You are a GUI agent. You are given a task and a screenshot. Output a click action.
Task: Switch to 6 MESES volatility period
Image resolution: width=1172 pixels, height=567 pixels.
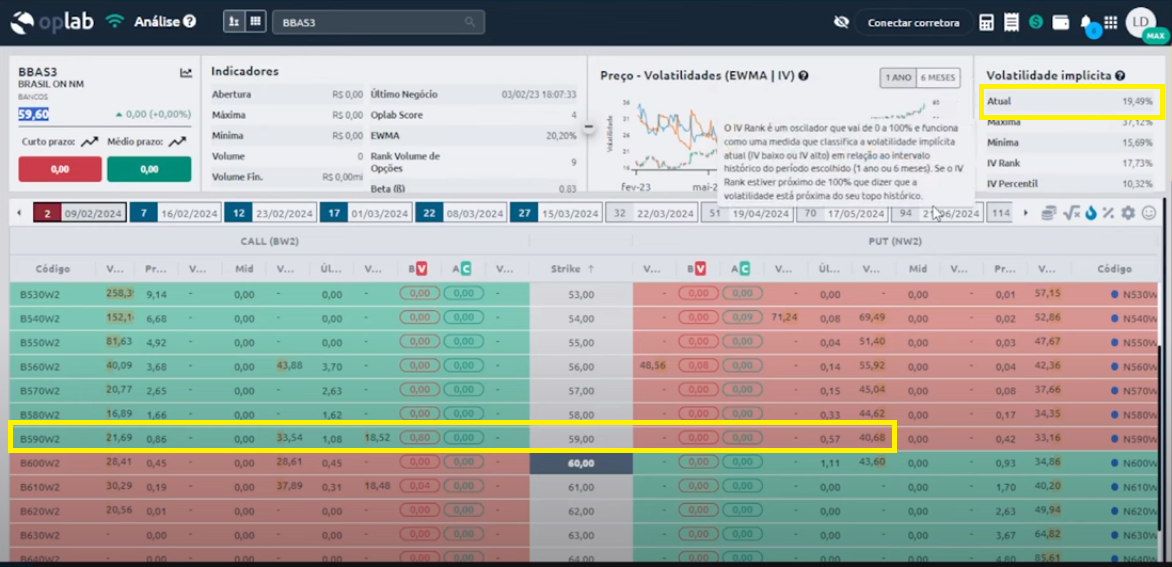[x=938, y=77]
